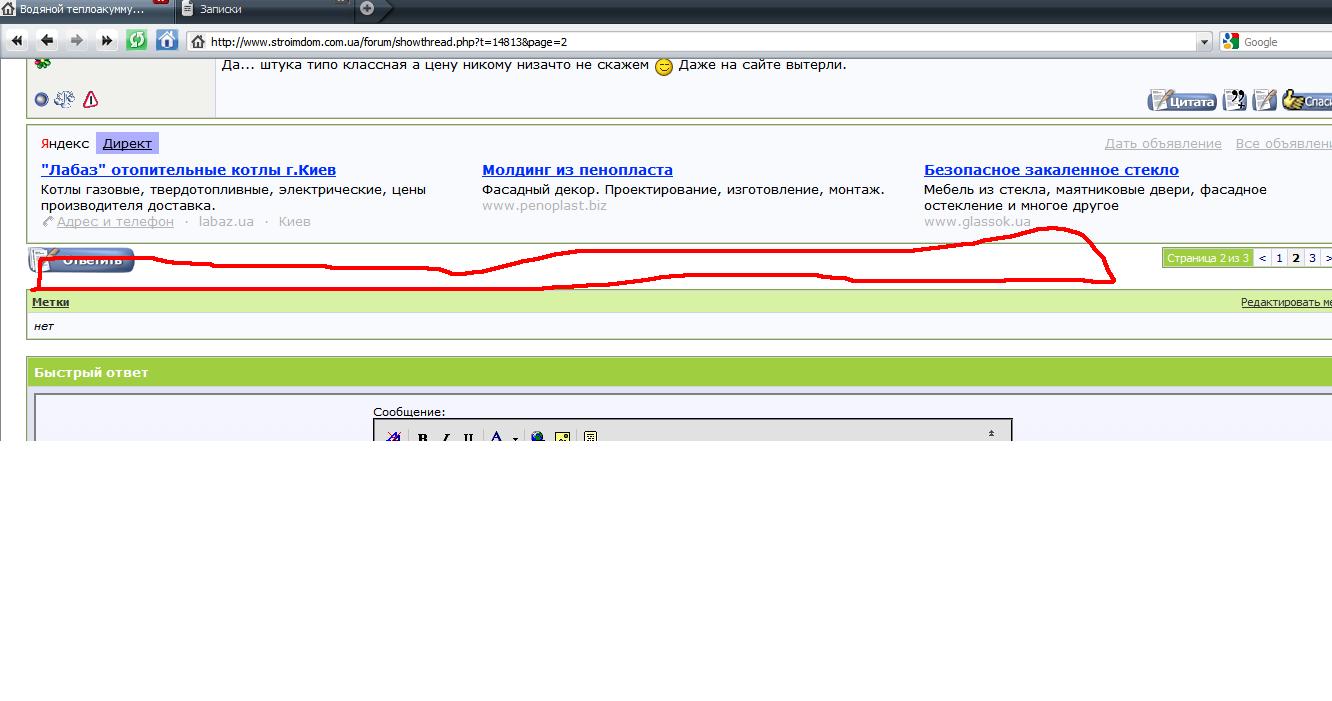Click the quick reply notepad icon
The width and height of the screenshot is (1332, 701).
pos(1265,100)
